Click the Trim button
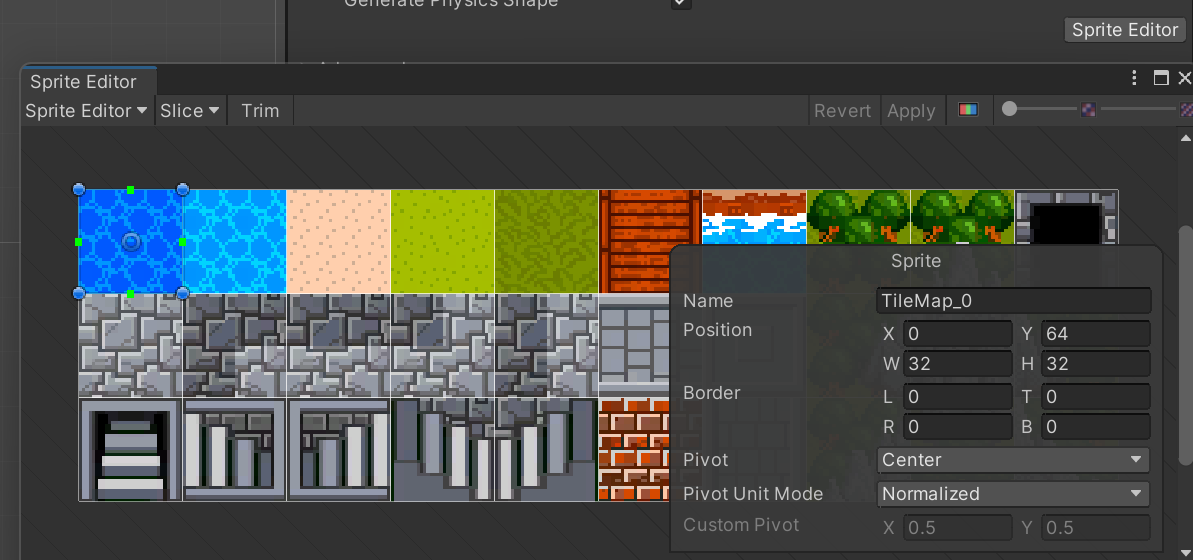Screen dimensions: 1193x560 [260, 110]
